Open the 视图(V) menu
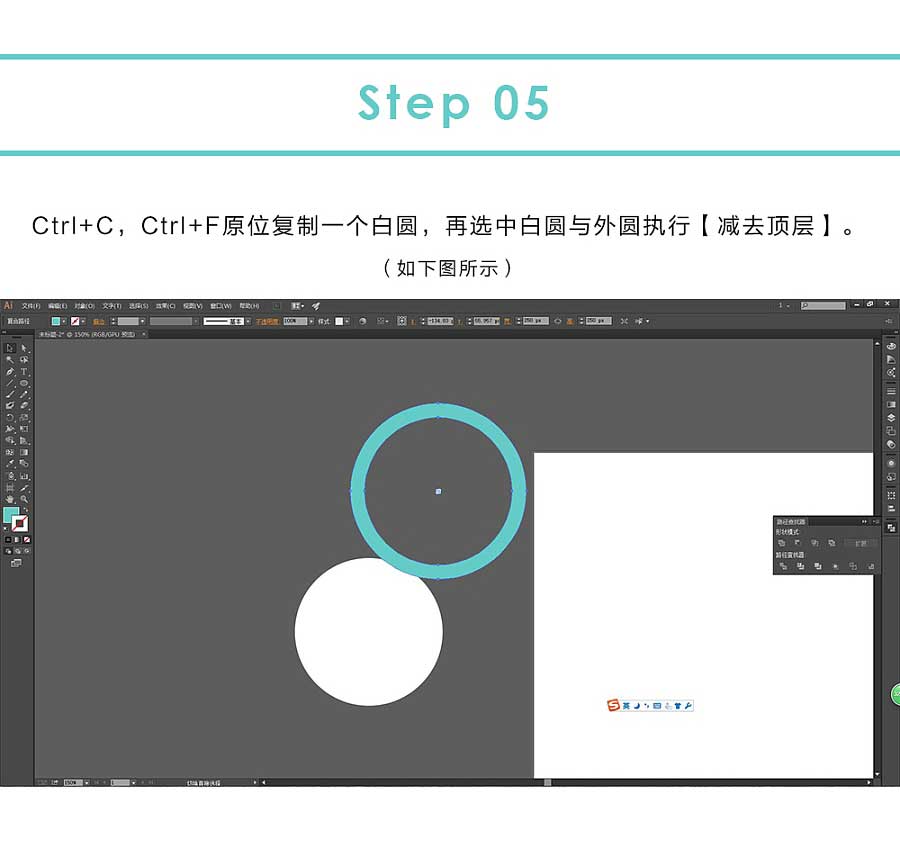The height and width of the screenshot is (865, 900). [192, 306]
